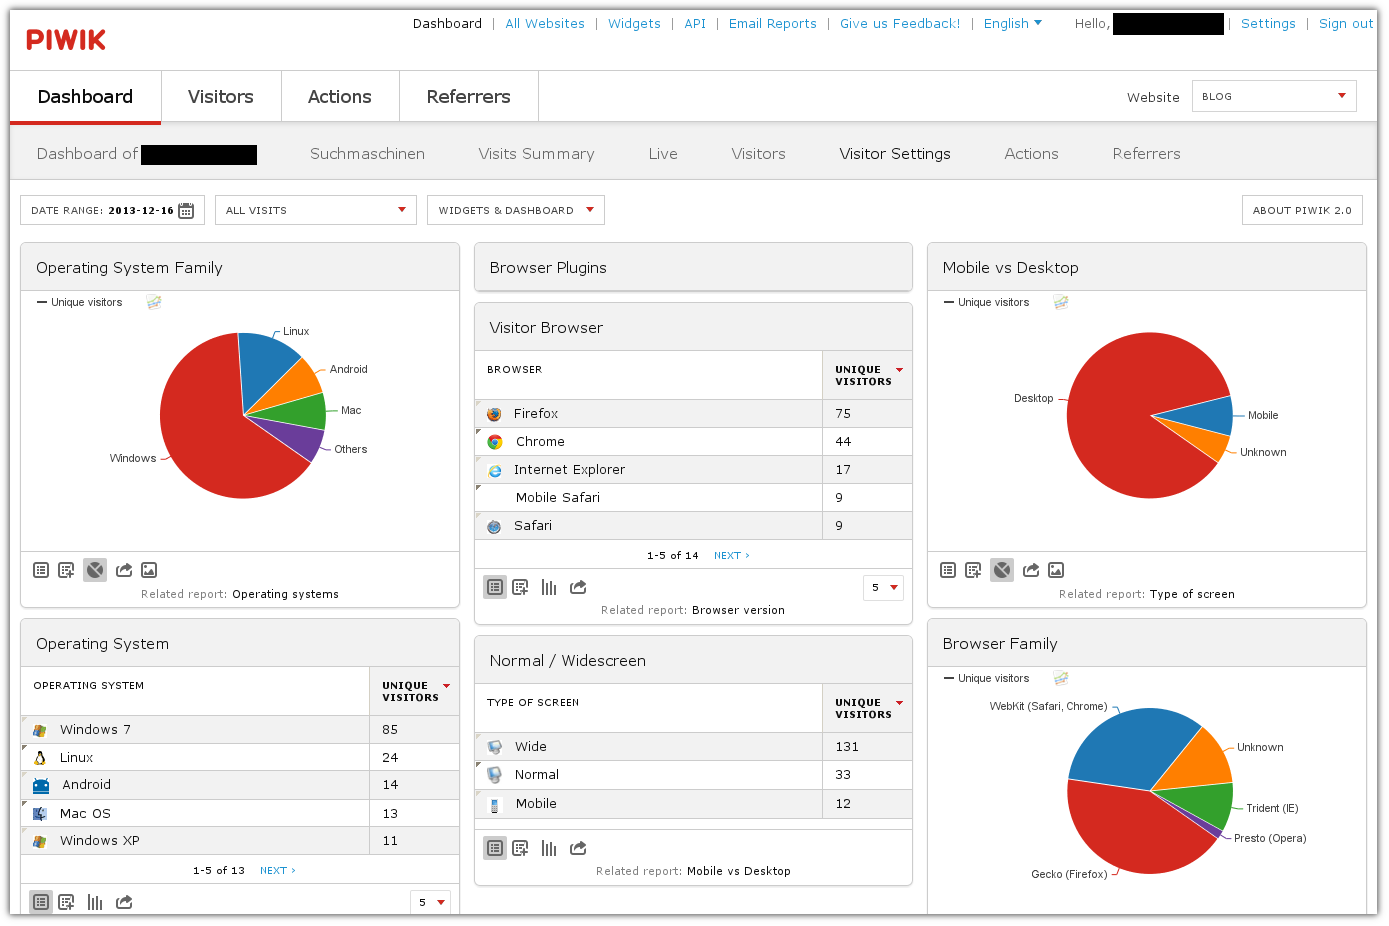Open the Widgets & Dashboard dropdown
Screen dimensions: 1389x926
coord(515,210)
